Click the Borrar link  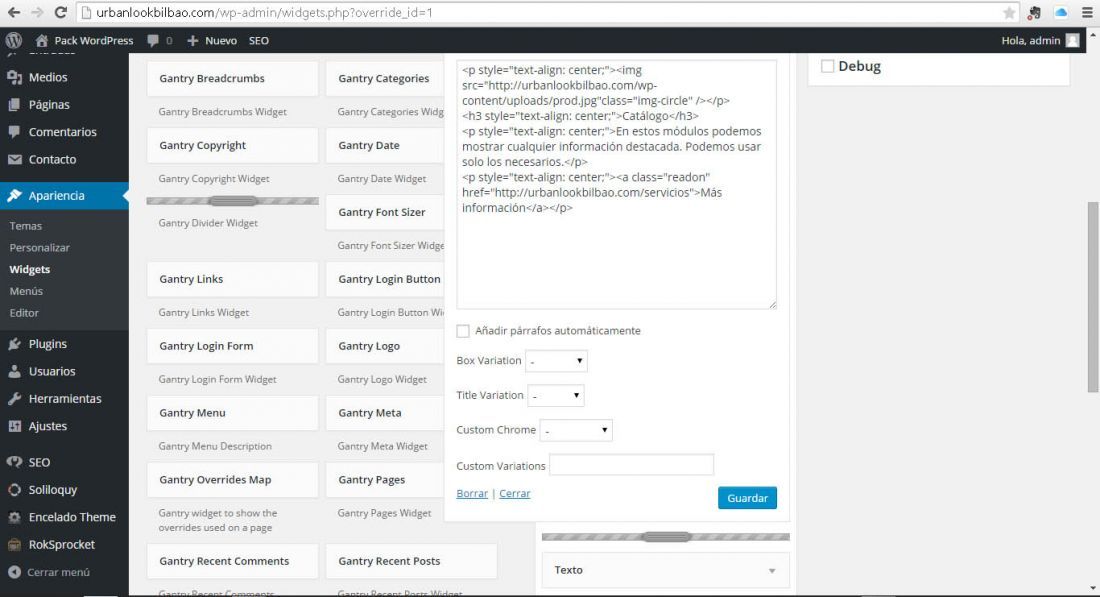[472, 494]
